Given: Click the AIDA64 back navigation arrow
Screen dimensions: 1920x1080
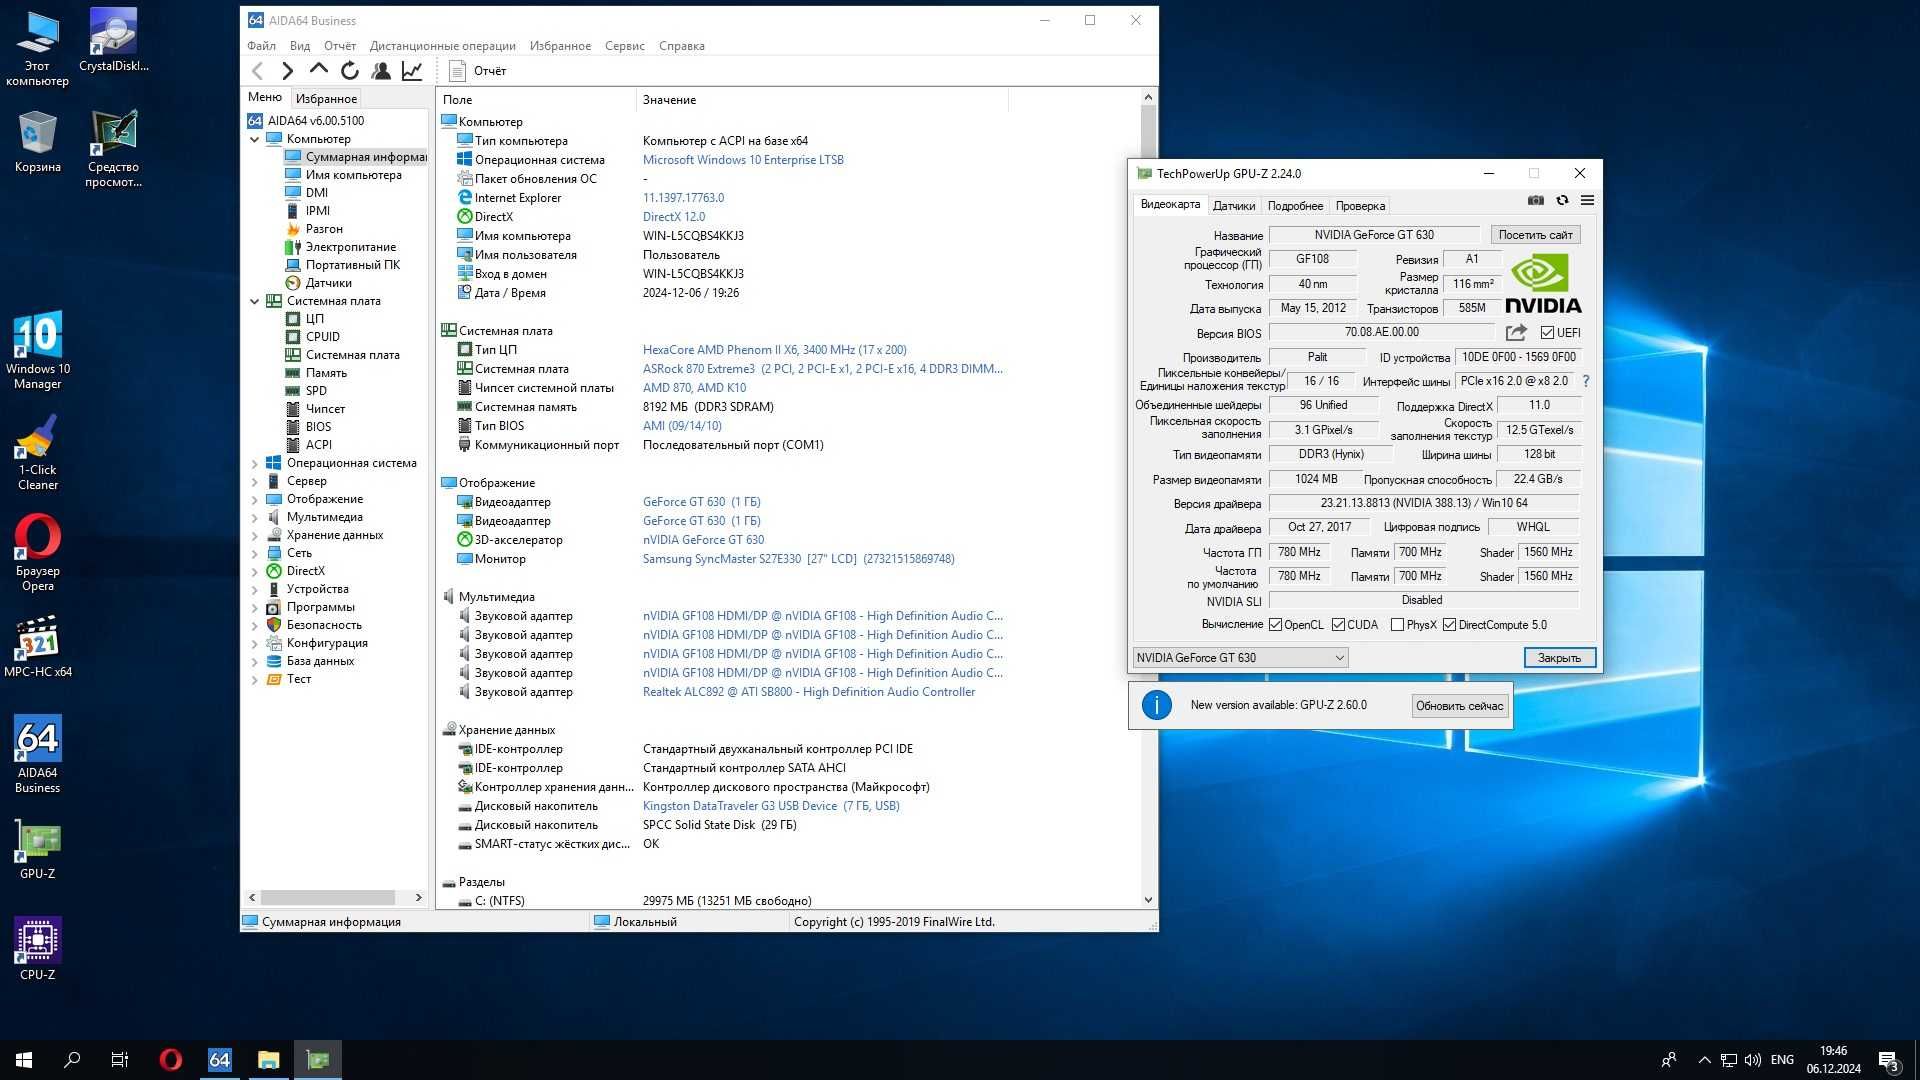Looking at the screenshot, I should [258, 71].
